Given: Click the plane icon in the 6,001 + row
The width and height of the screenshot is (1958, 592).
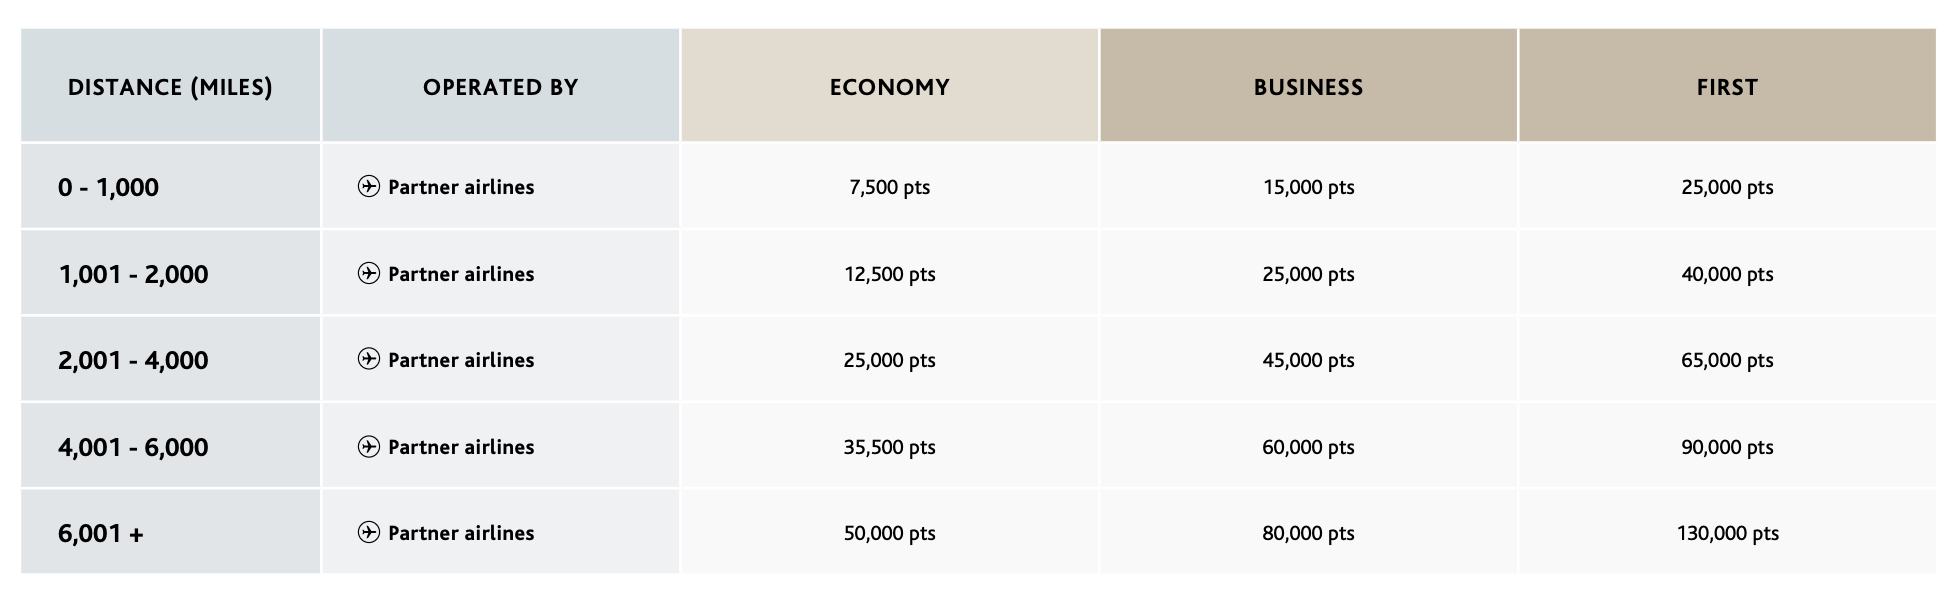Looking at the screenshot, I should pos(368,532).
